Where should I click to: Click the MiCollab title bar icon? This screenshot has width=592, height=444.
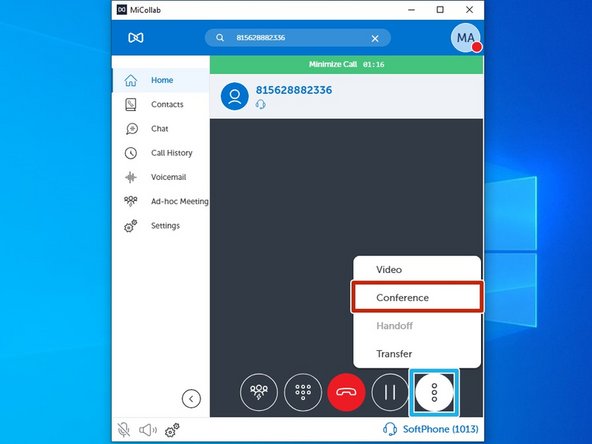point(122,10)
